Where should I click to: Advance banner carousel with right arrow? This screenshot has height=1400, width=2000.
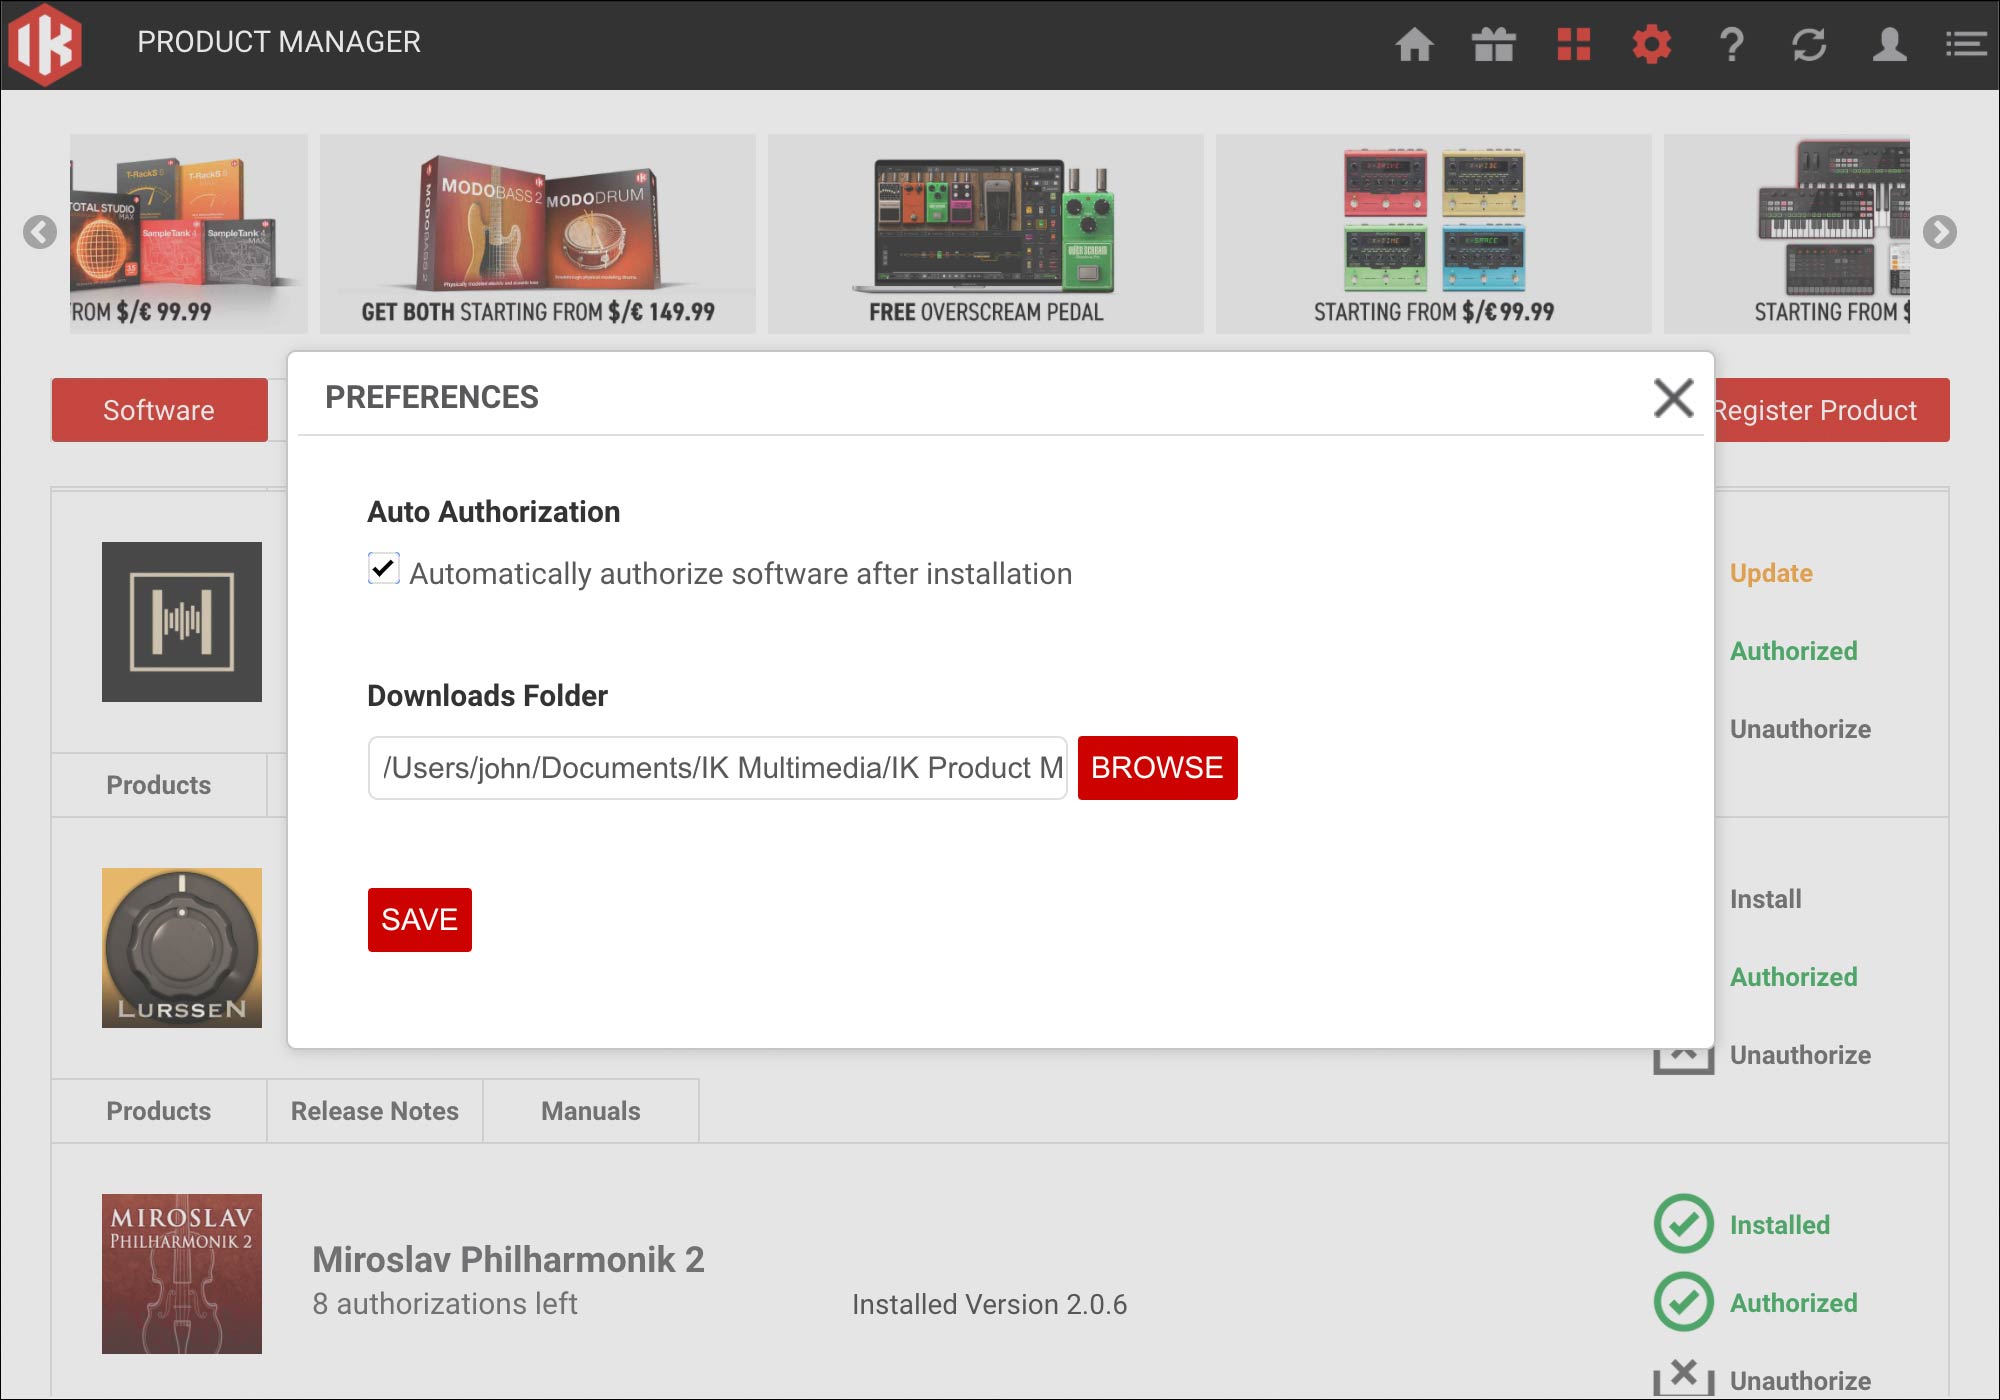[1939, 232]
